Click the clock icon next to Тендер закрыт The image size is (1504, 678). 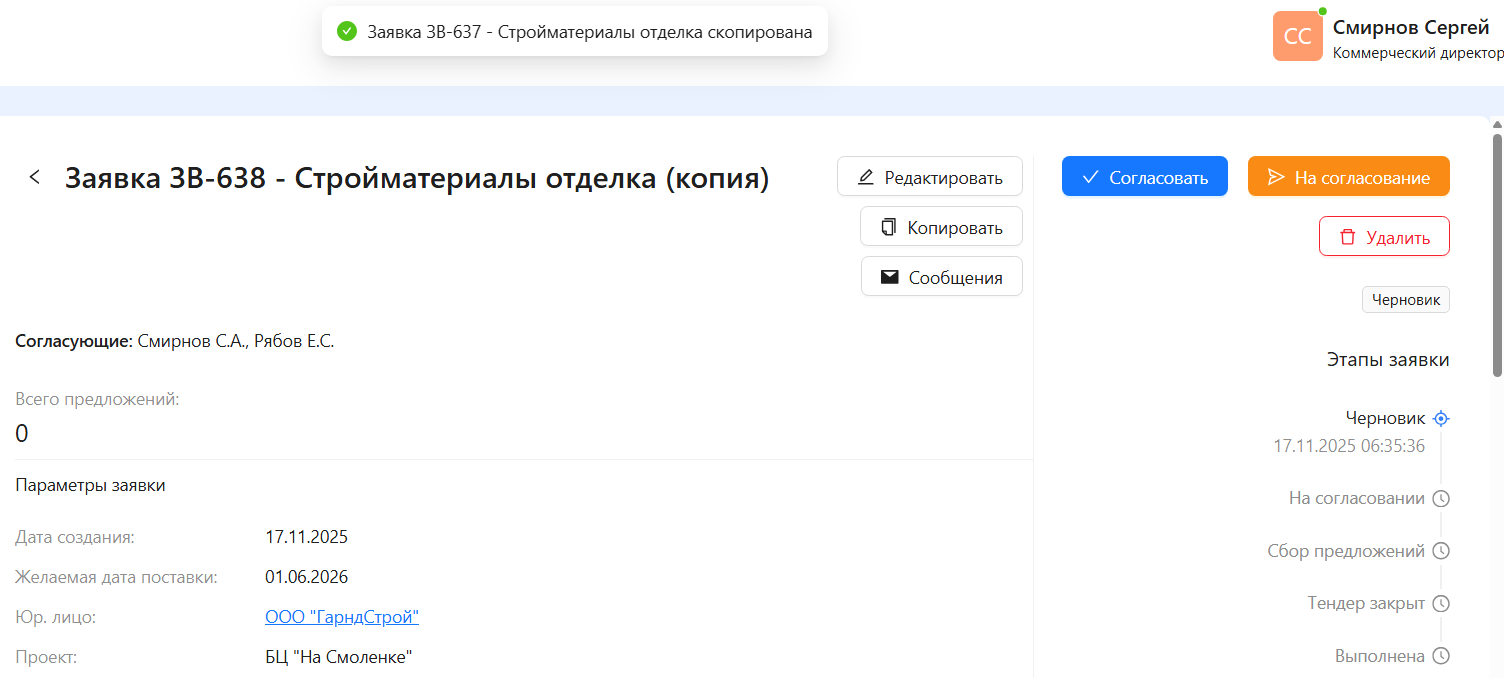pyautogui.click(x=1441, y=603)
